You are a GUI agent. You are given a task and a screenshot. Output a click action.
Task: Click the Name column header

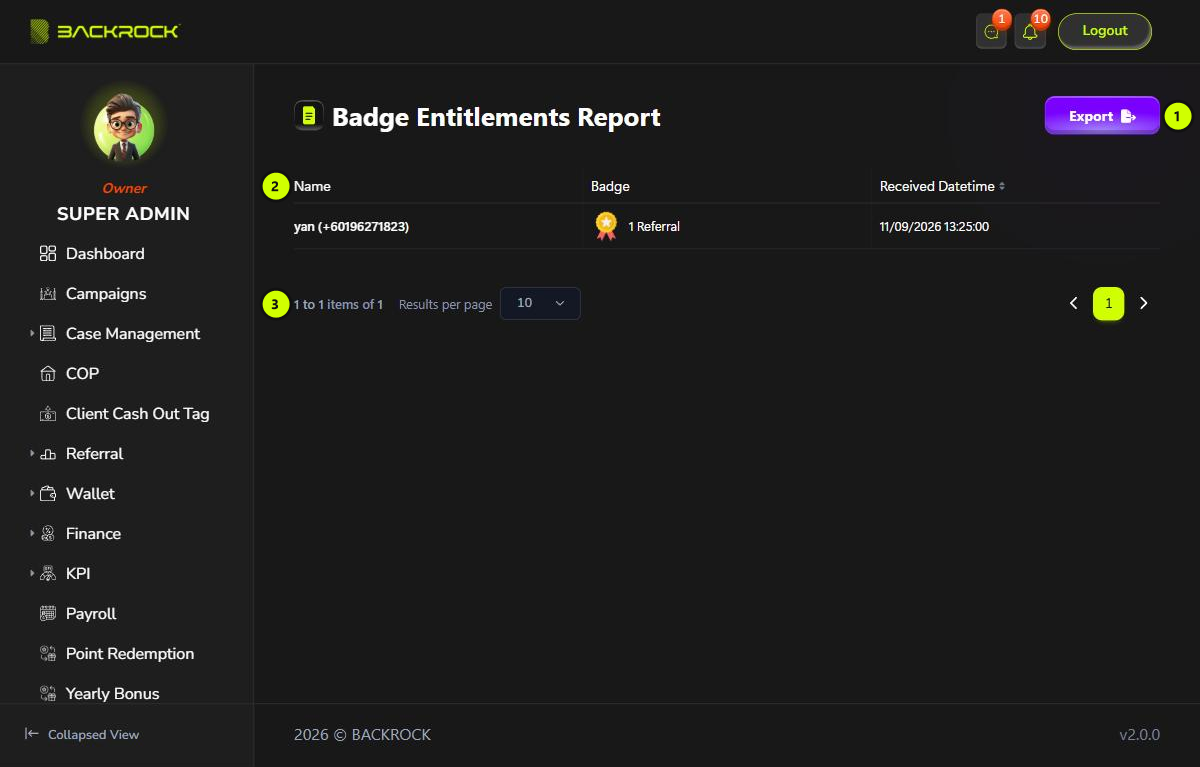312,186
